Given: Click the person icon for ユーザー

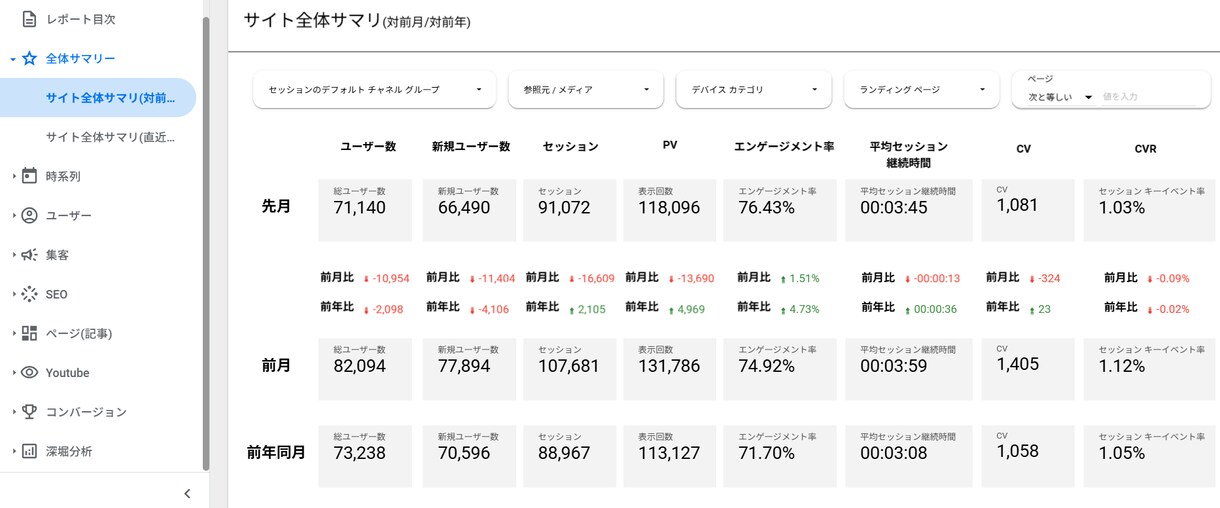Looking at the screenshot, I should click(x=29, y=215).
